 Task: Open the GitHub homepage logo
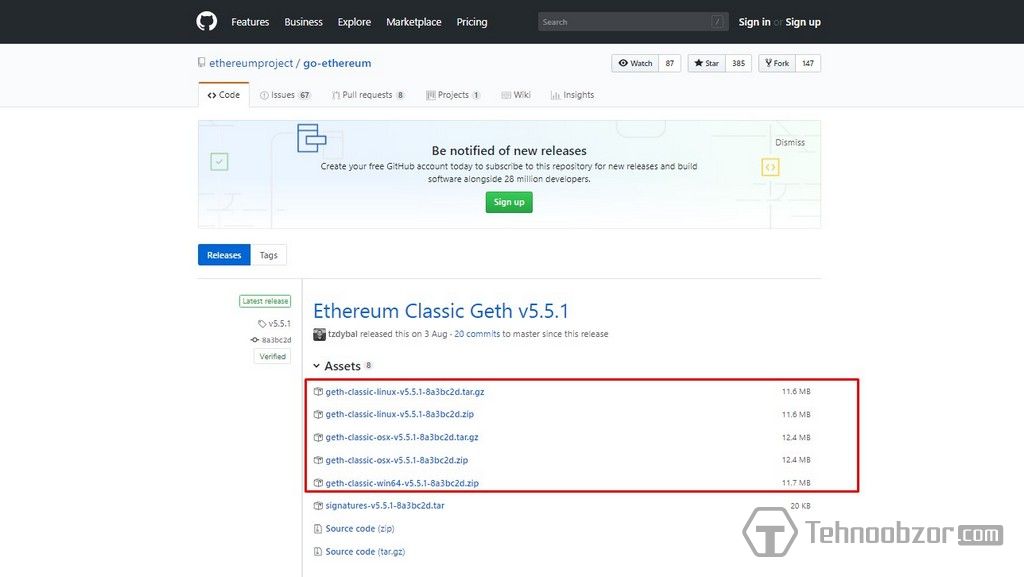click(206, 22)
